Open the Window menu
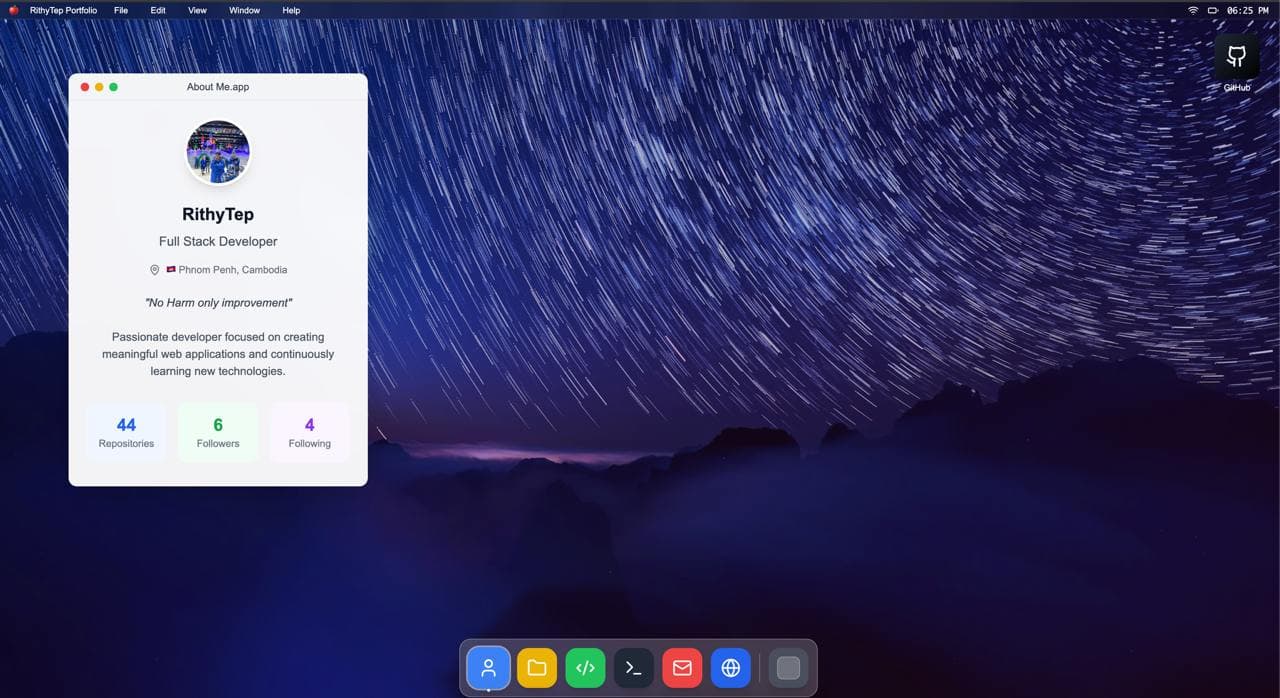The image size is (1280, 698). [244, 10]
